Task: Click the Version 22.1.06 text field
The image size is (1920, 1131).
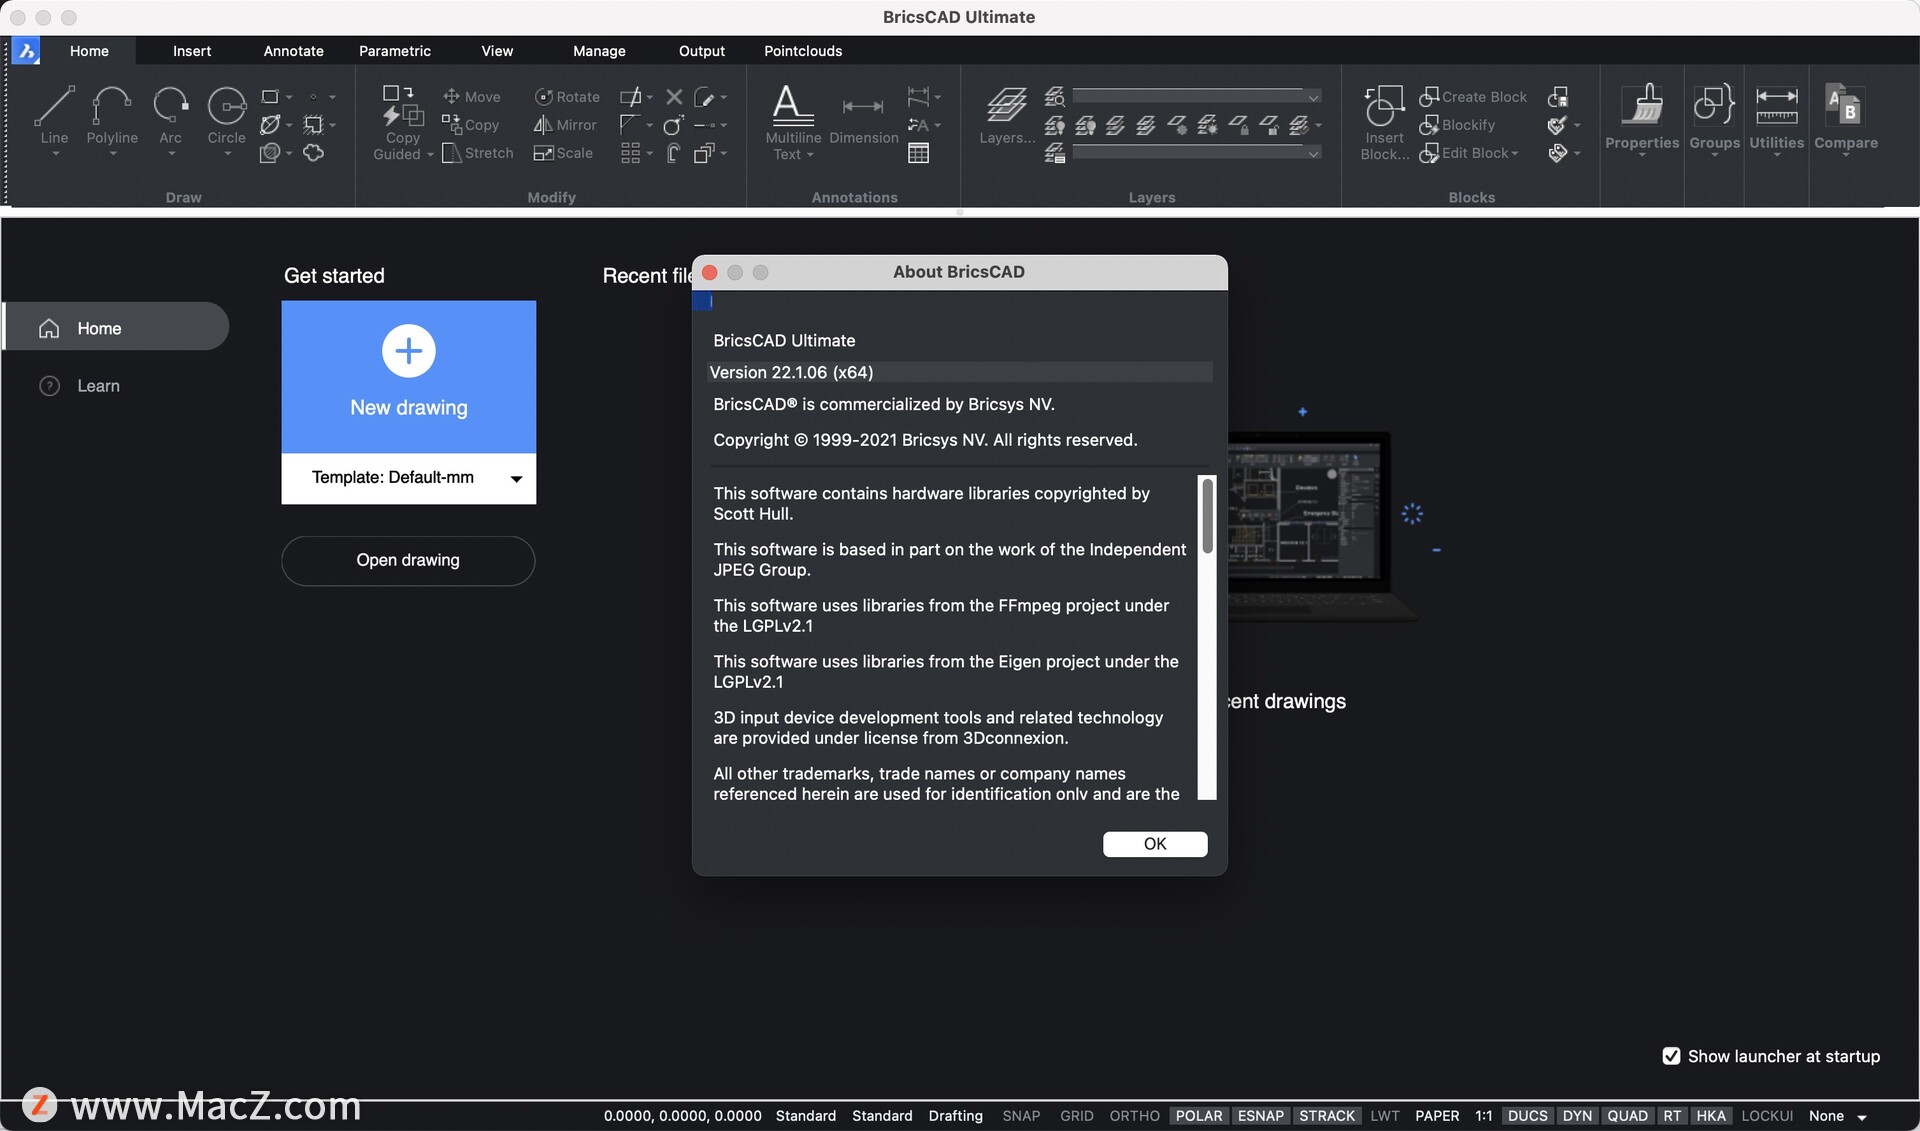Action: coord(959,372)
